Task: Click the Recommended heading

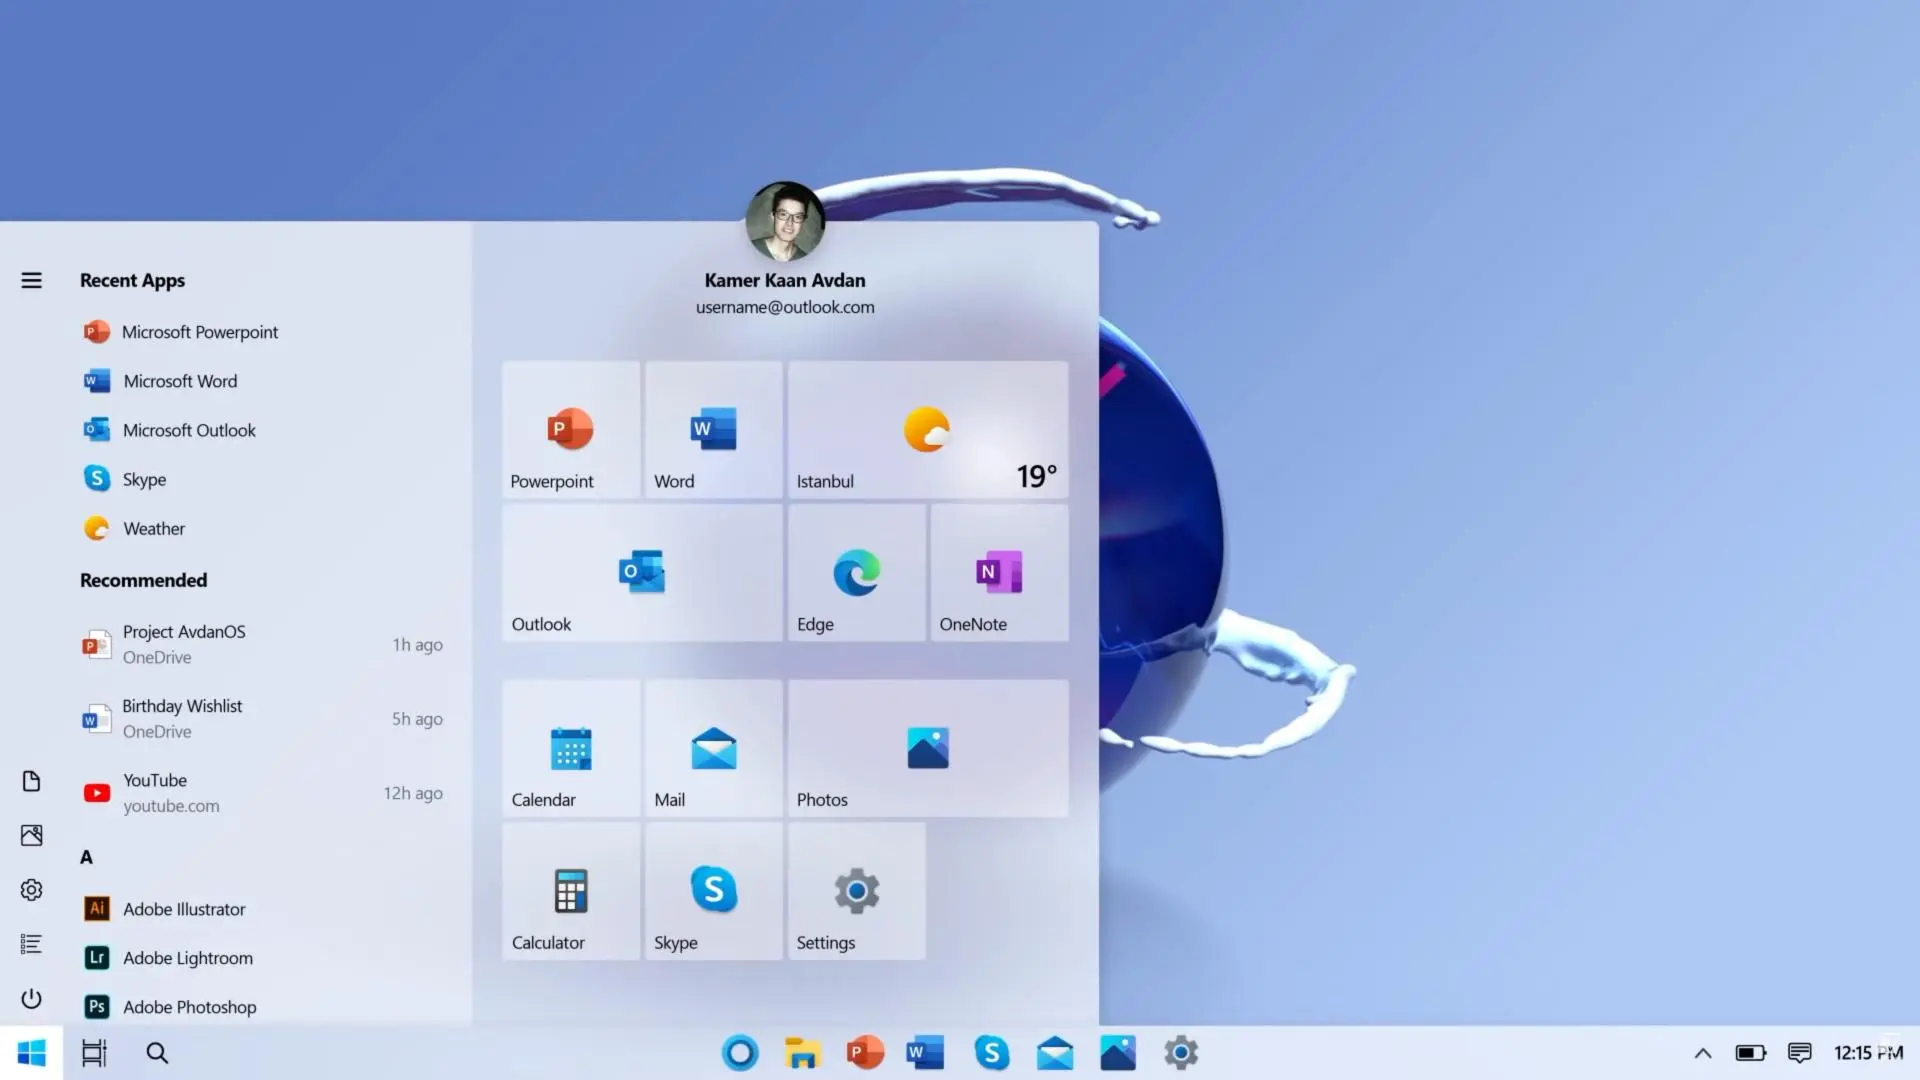Action: pyautogui.click(x=143, y=581)
